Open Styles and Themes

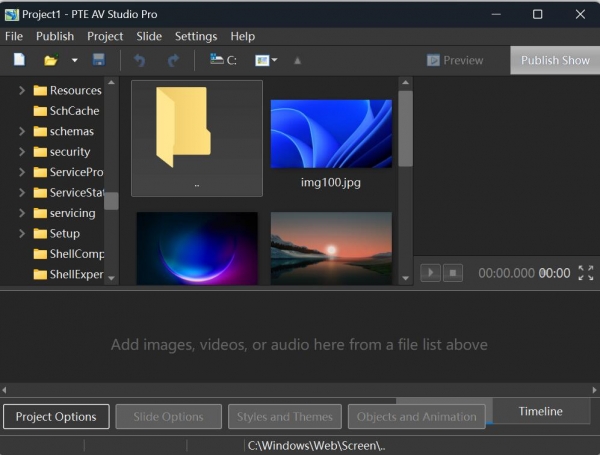(x=285, y=417)
